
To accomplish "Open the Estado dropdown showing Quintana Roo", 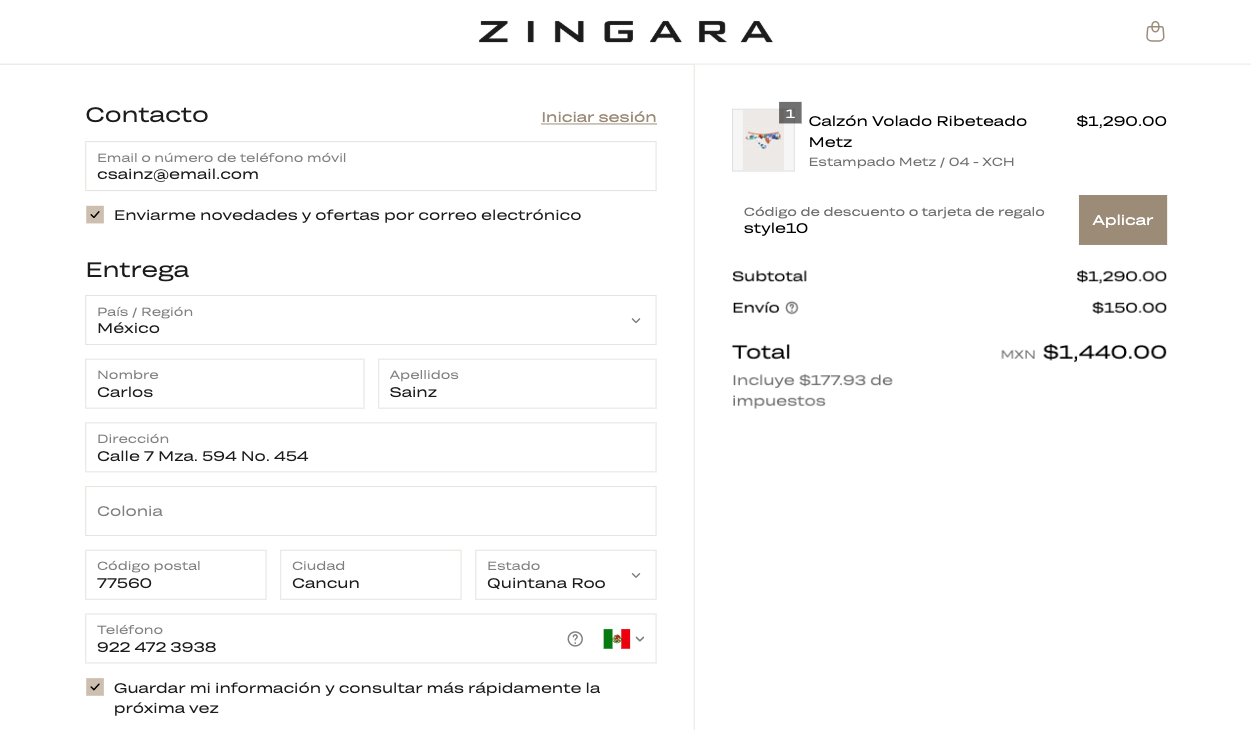I will [565, 575].
